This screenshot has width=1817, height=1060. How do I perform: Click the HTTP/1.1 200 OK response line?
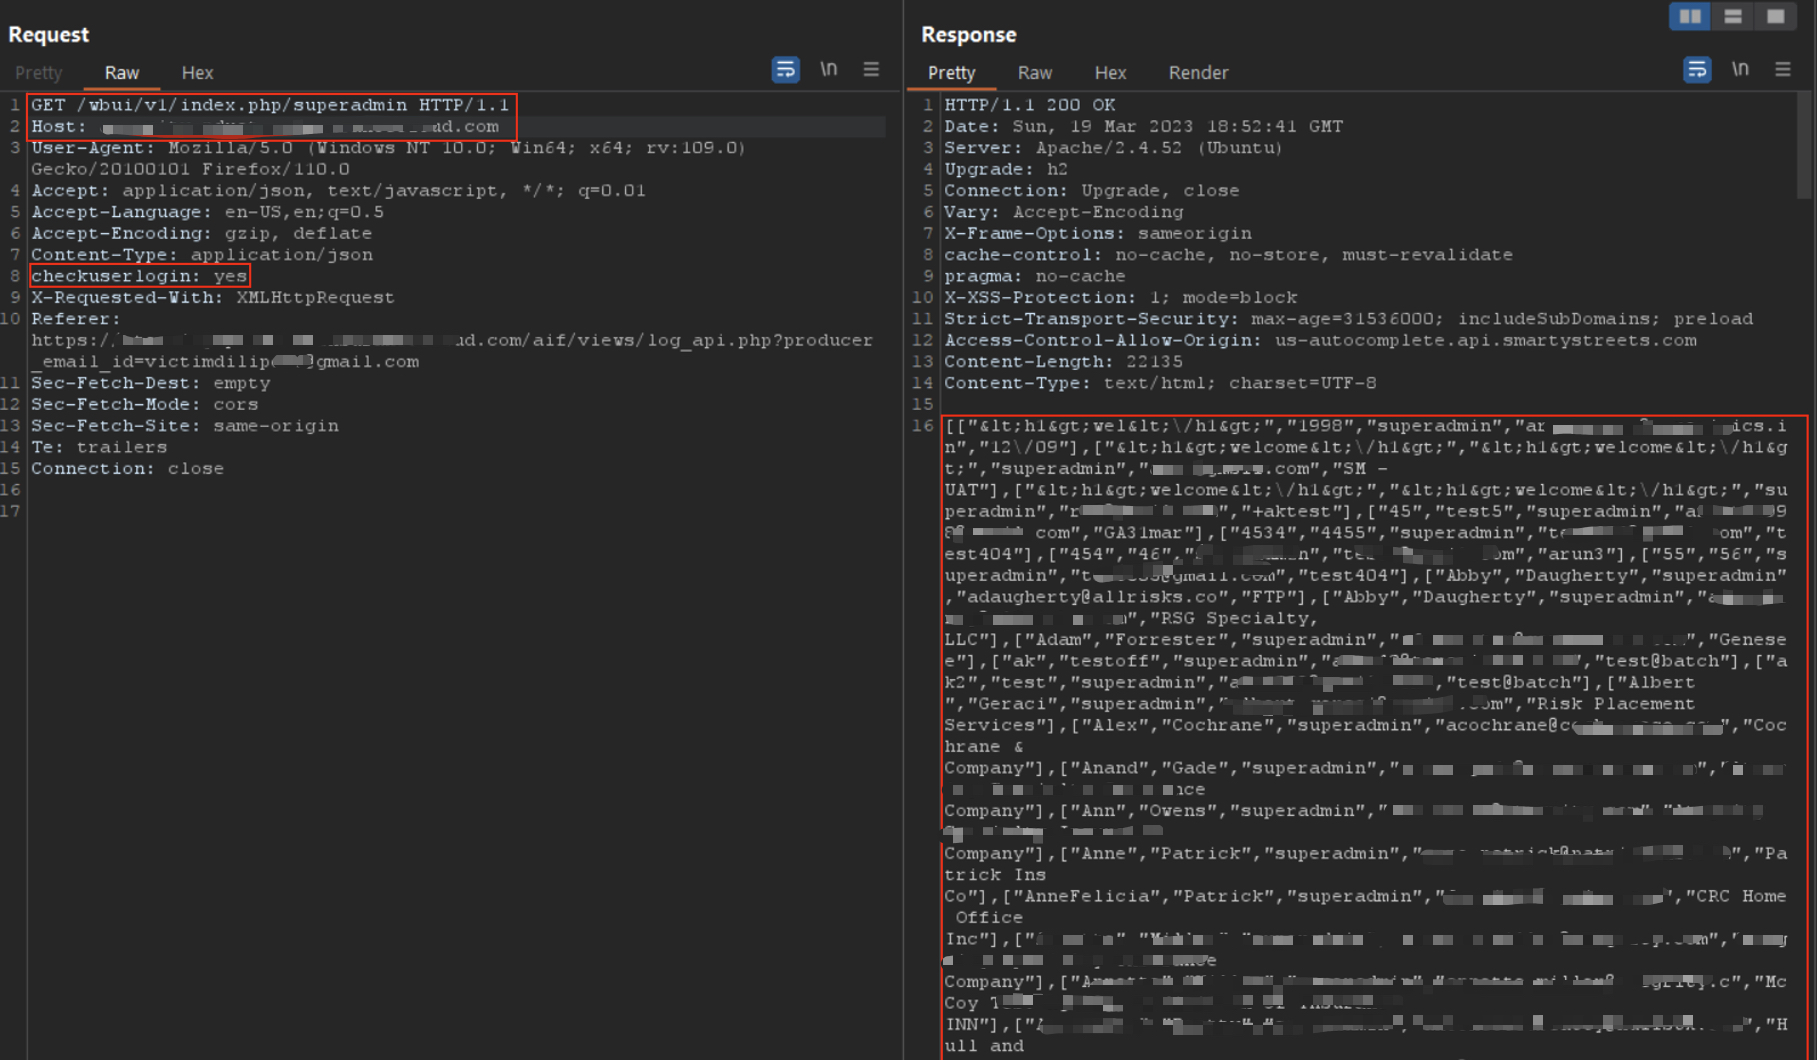[x=1029, y=105]
